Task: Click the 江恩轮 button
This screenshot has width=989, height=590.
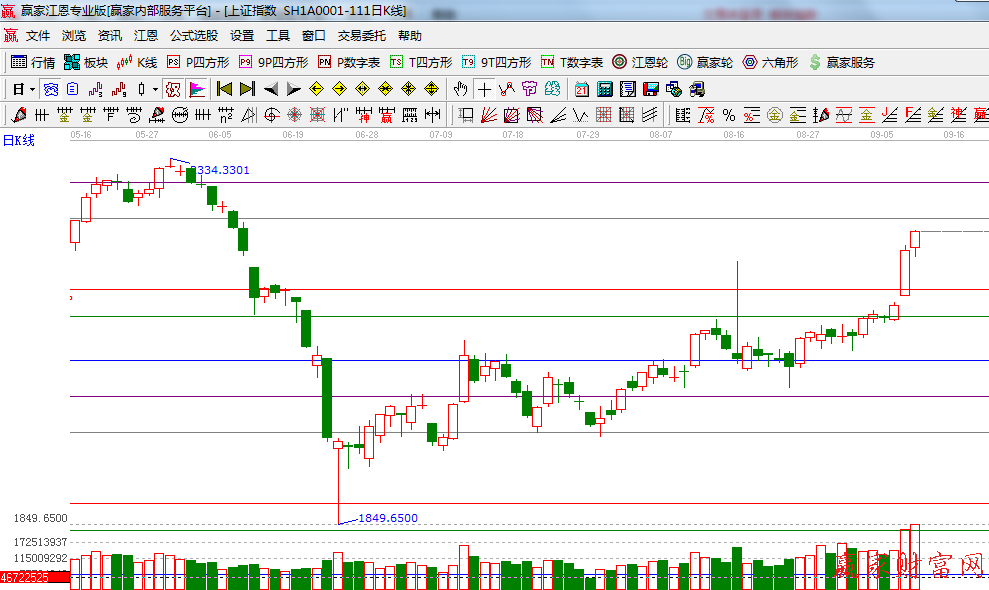Action: tap(640, 62)
